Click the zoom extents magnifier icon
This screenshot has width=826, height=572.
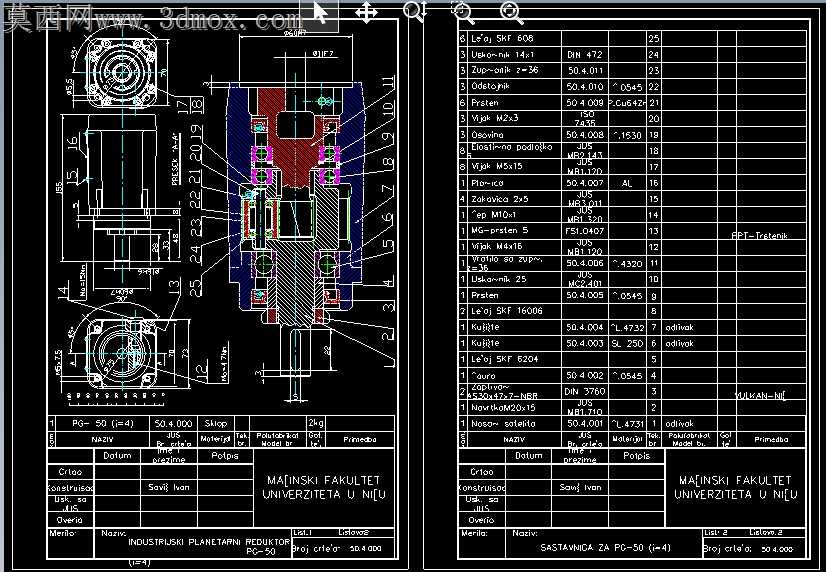click(x=511, y=12)
